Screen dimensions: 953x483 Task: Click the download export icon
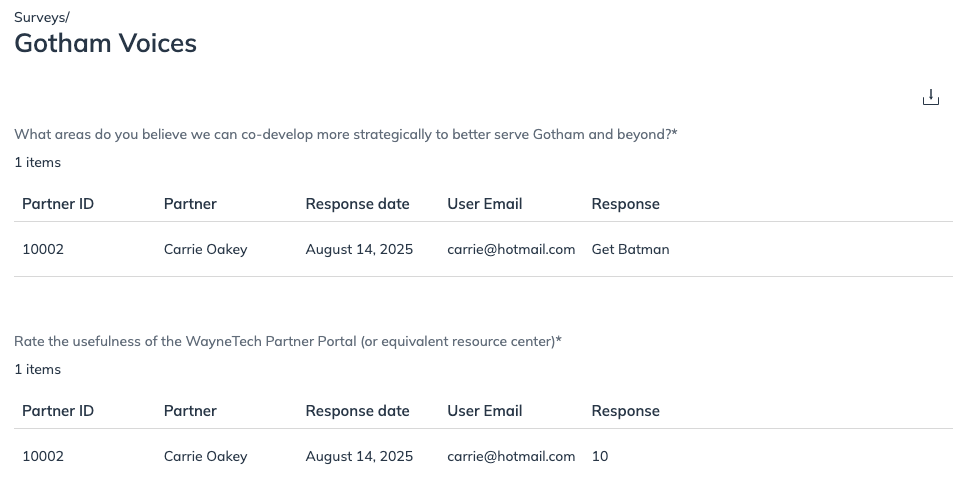pyautogui.click(x=930, y=97)
